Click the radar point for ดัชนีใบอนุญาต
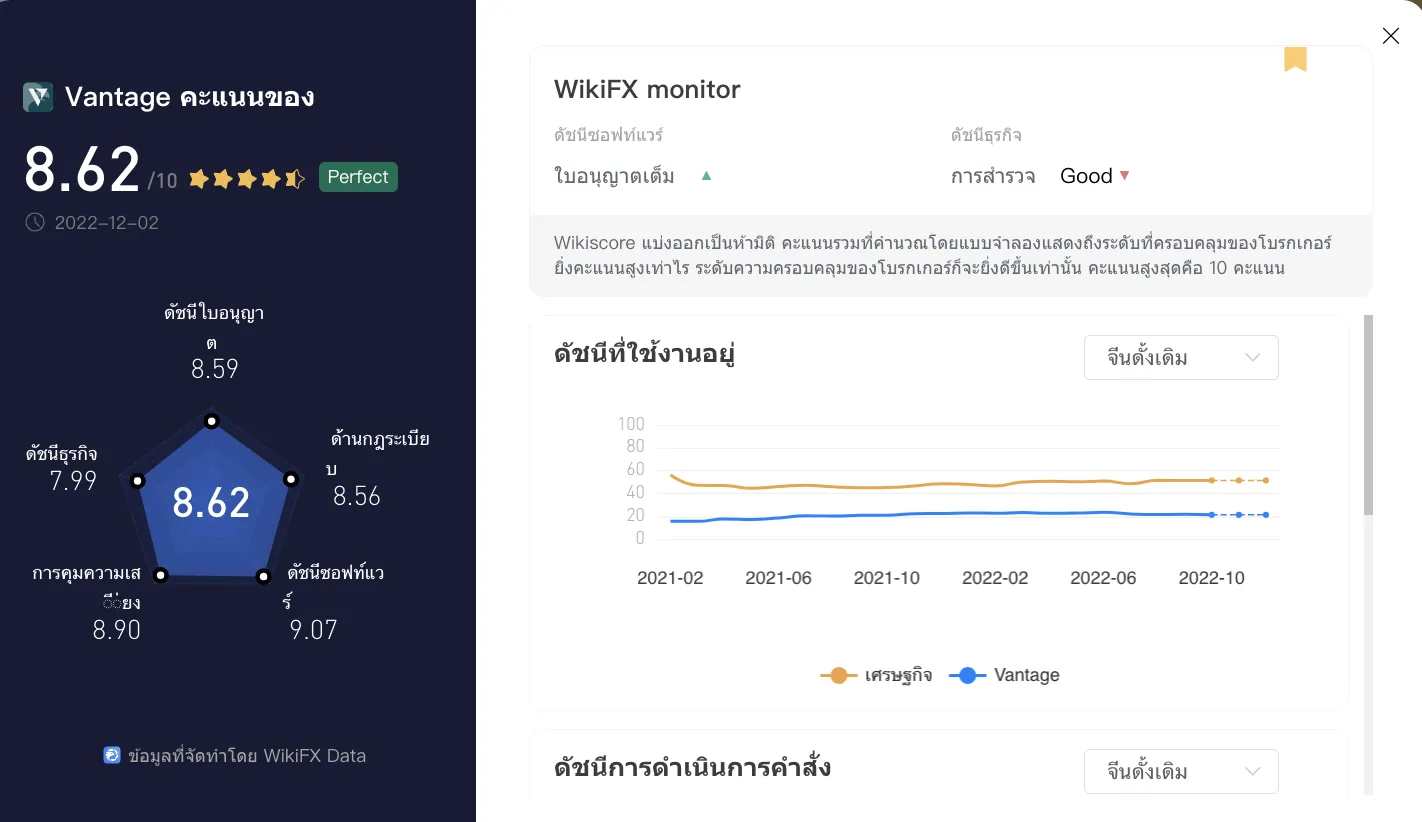Screen dimensions: 1422x822 pos(211,421)
